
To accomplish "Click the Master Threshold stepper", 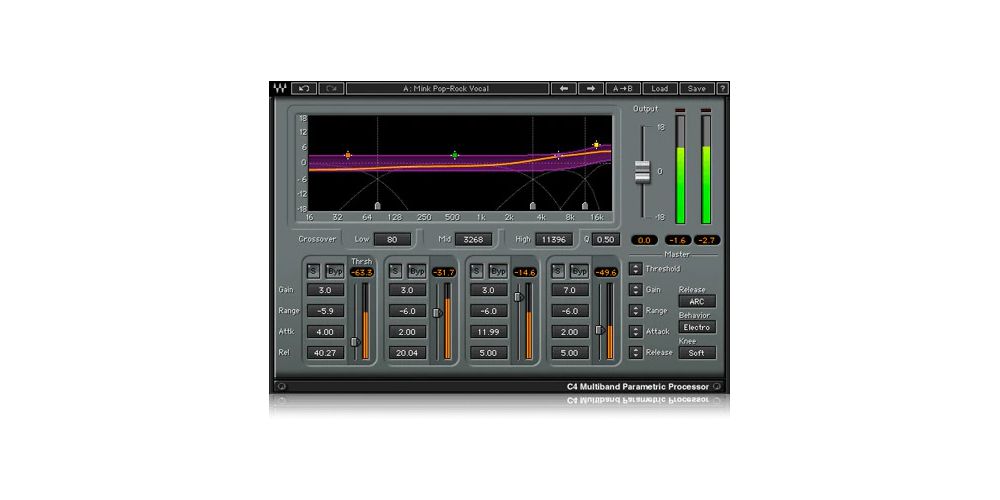I will point(635,269).
